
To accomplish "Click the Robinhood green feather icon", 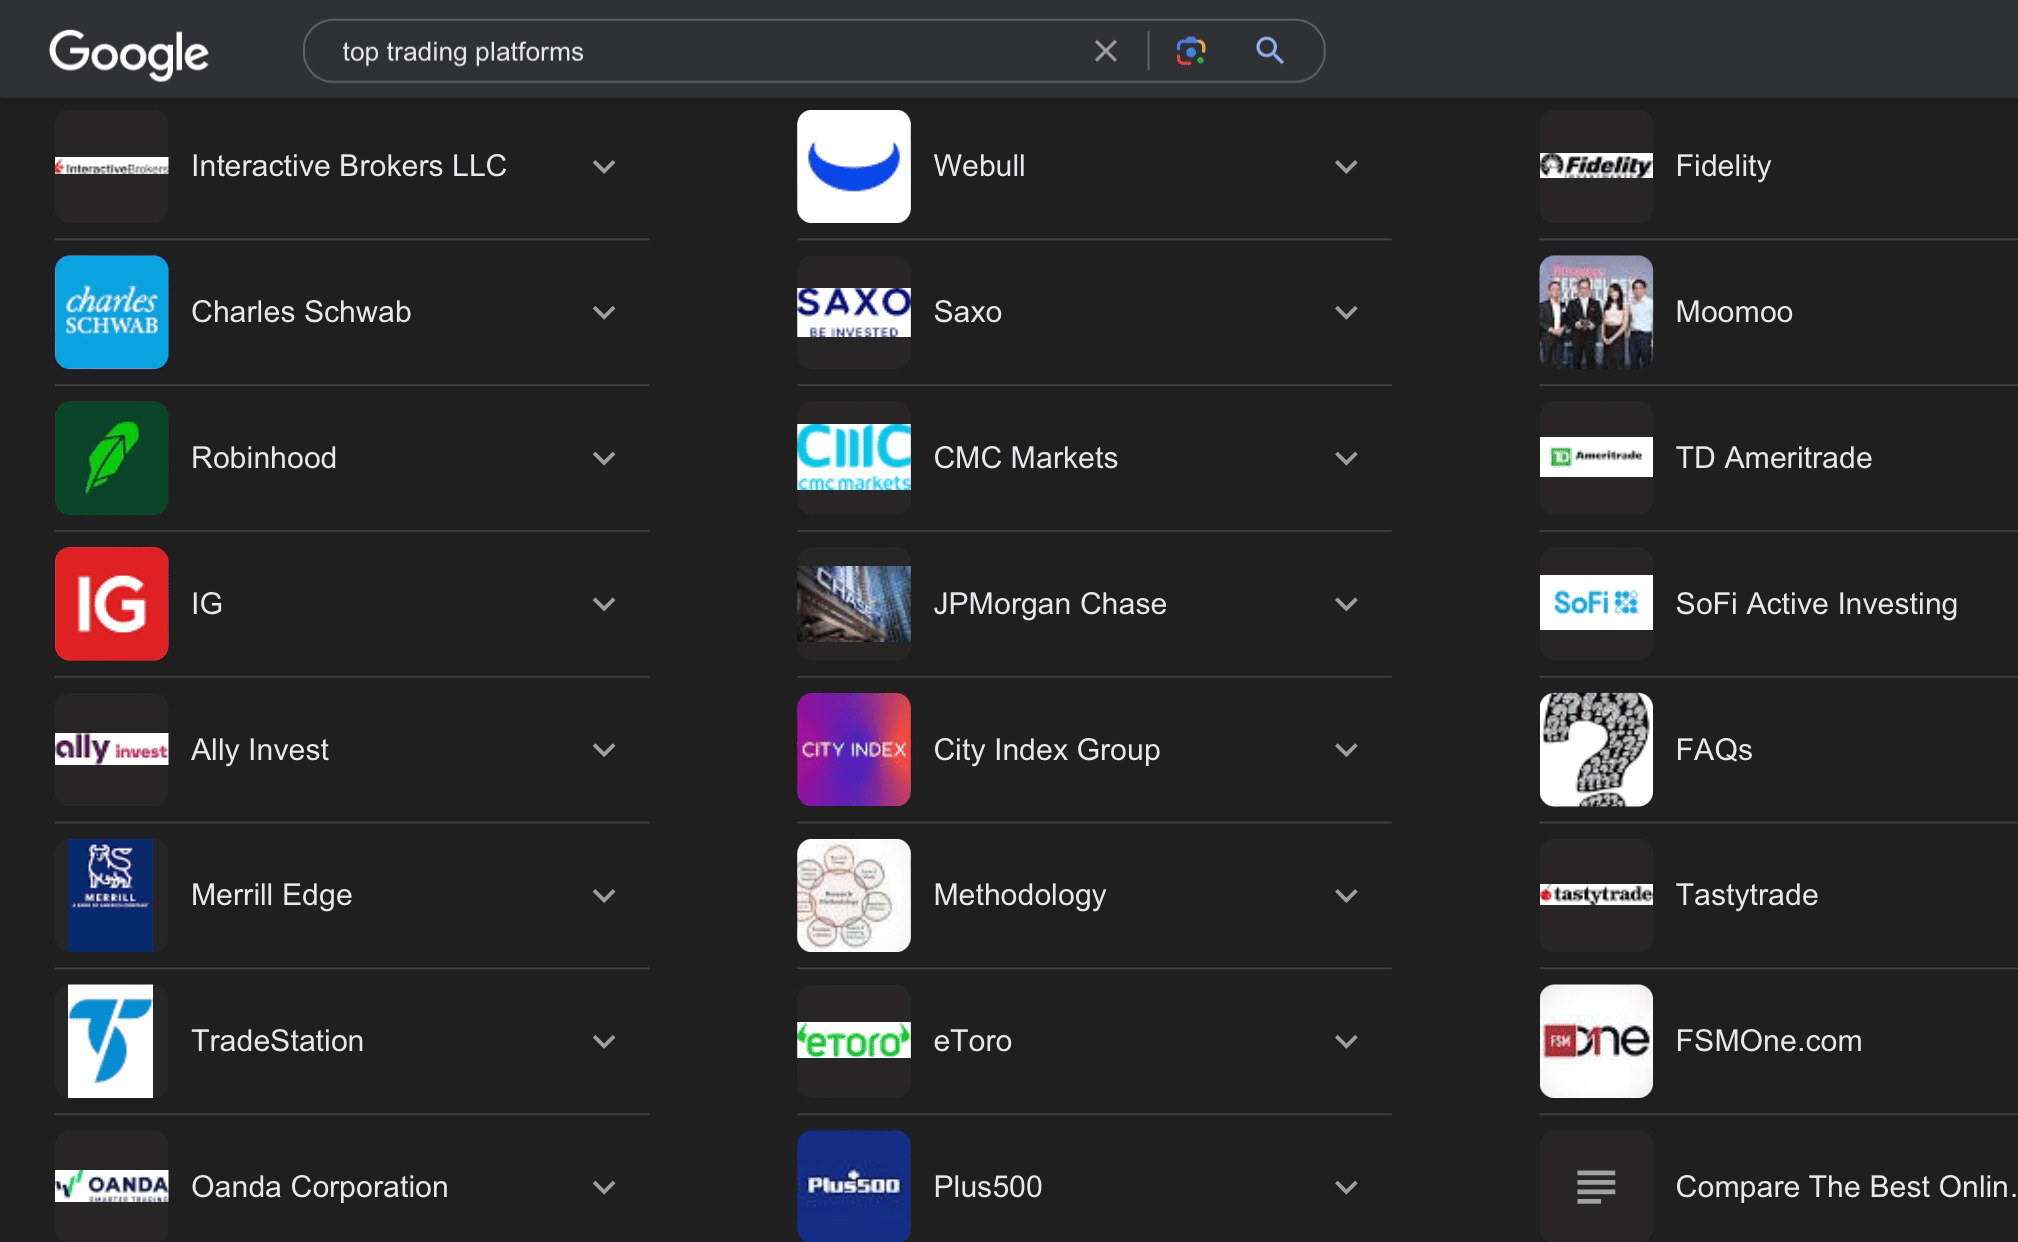I will (111, 458).
